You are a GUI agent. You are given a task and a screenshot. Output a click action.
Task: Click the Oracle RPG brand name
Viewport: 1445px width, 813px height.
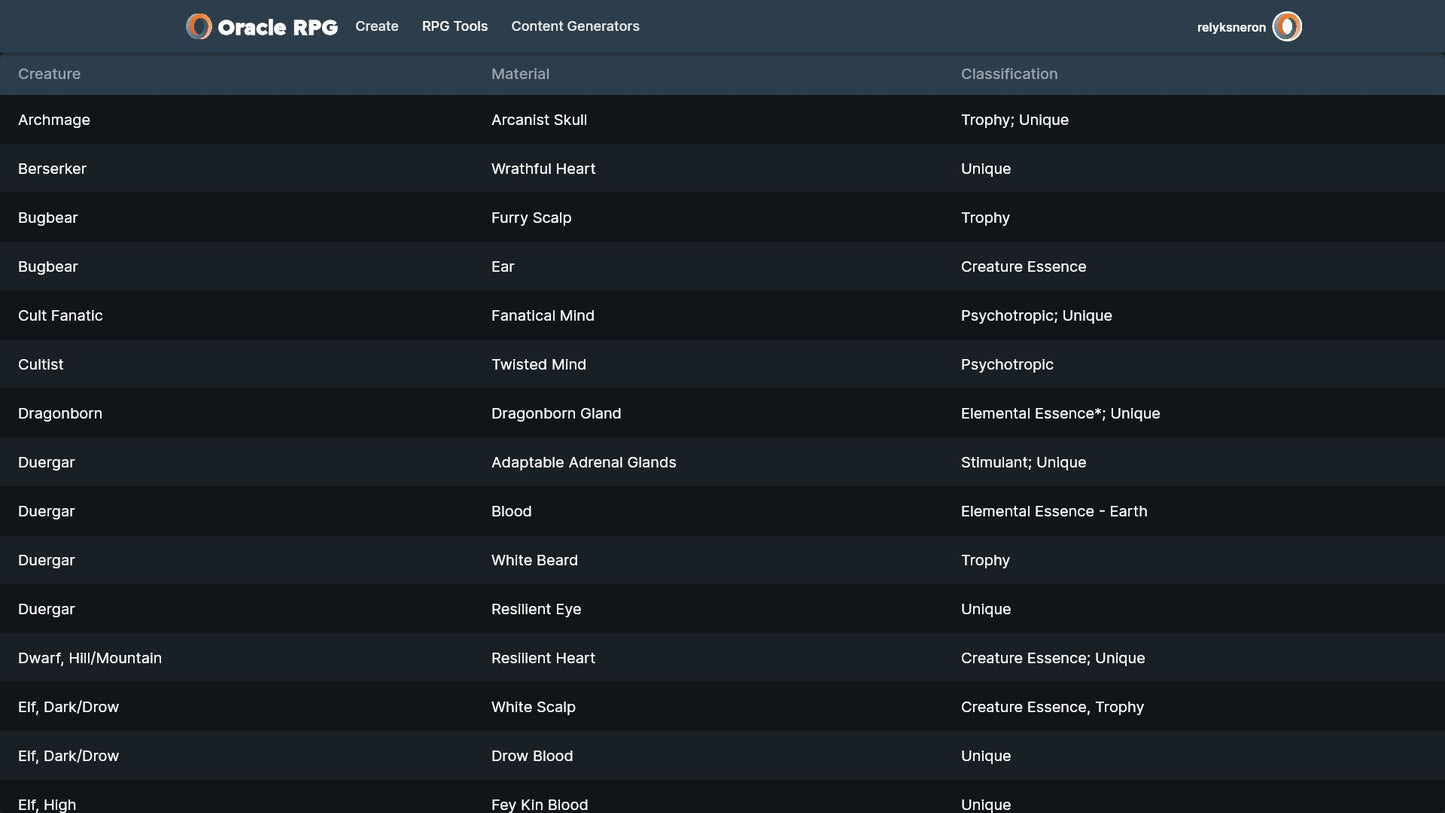click(x=277, y=28)
